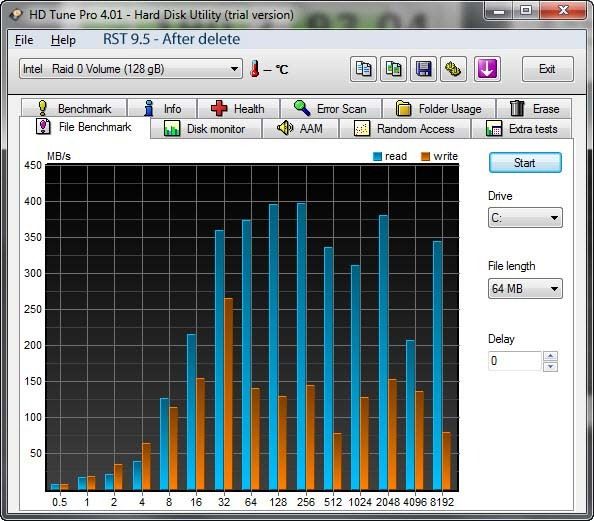594x521 pixels.
Task: Click the 'File length' label
Action: point(511,266)
